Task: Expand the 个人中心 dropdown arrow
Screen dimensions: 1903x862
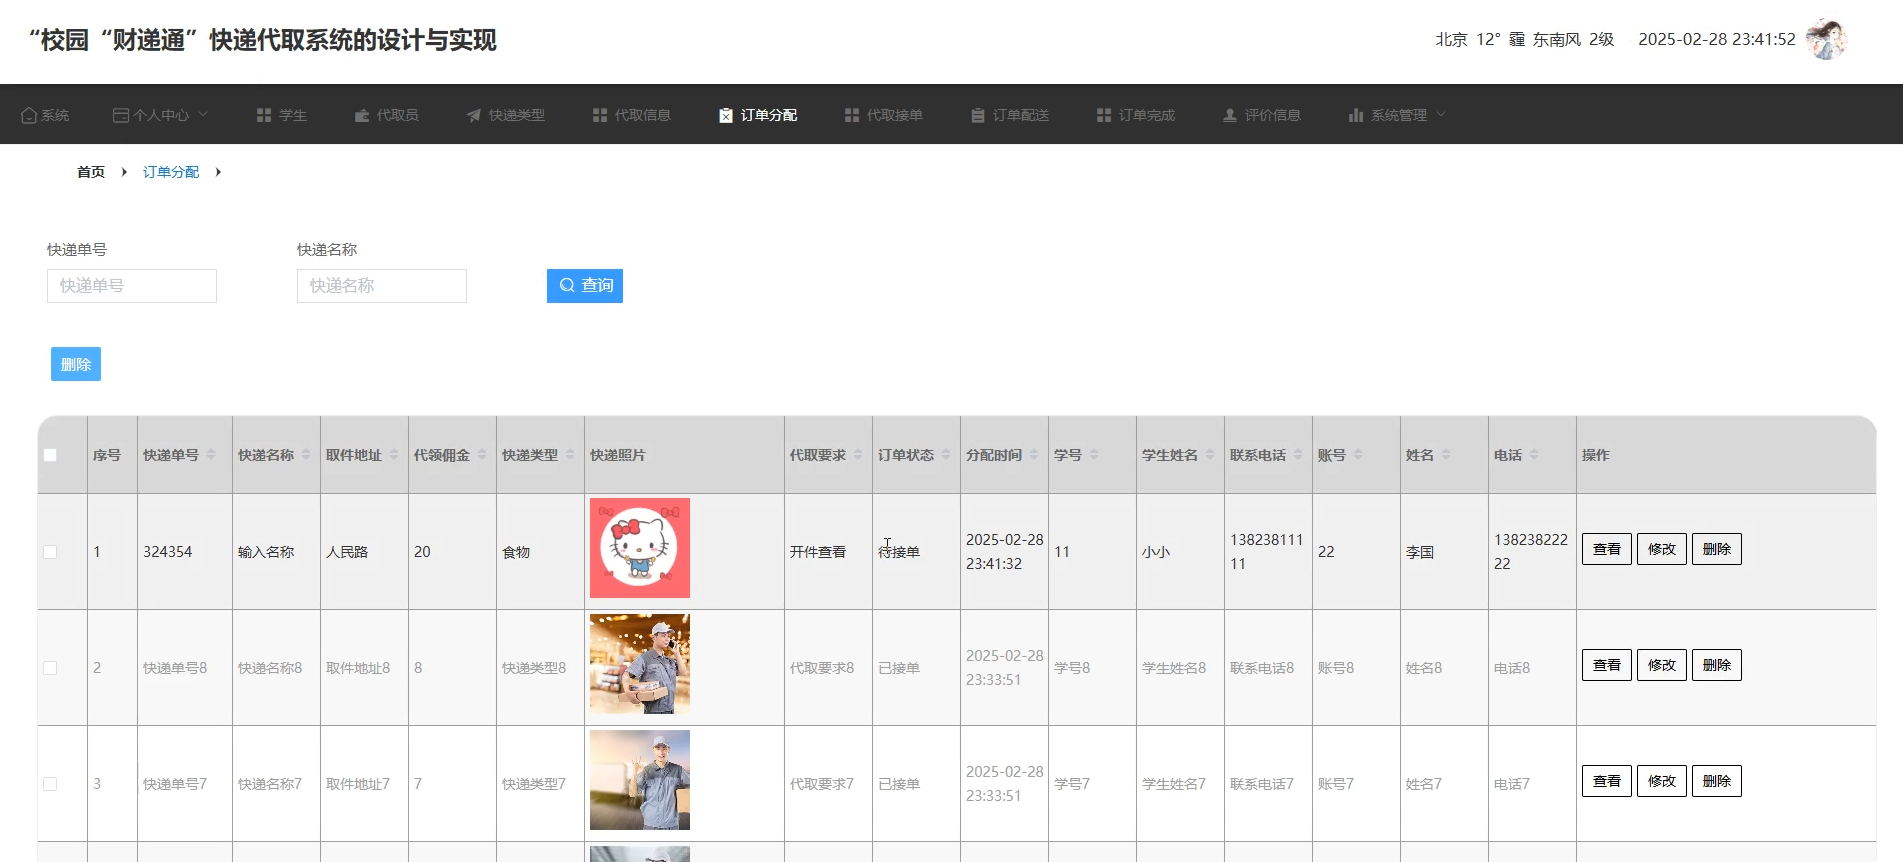Action: click(x=203, y=114)
